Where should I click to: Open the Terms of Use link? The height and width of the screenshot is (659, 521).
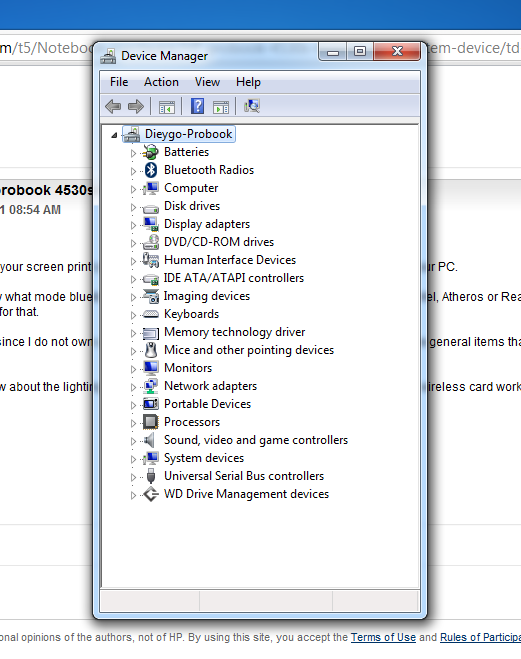click(383, 637)
